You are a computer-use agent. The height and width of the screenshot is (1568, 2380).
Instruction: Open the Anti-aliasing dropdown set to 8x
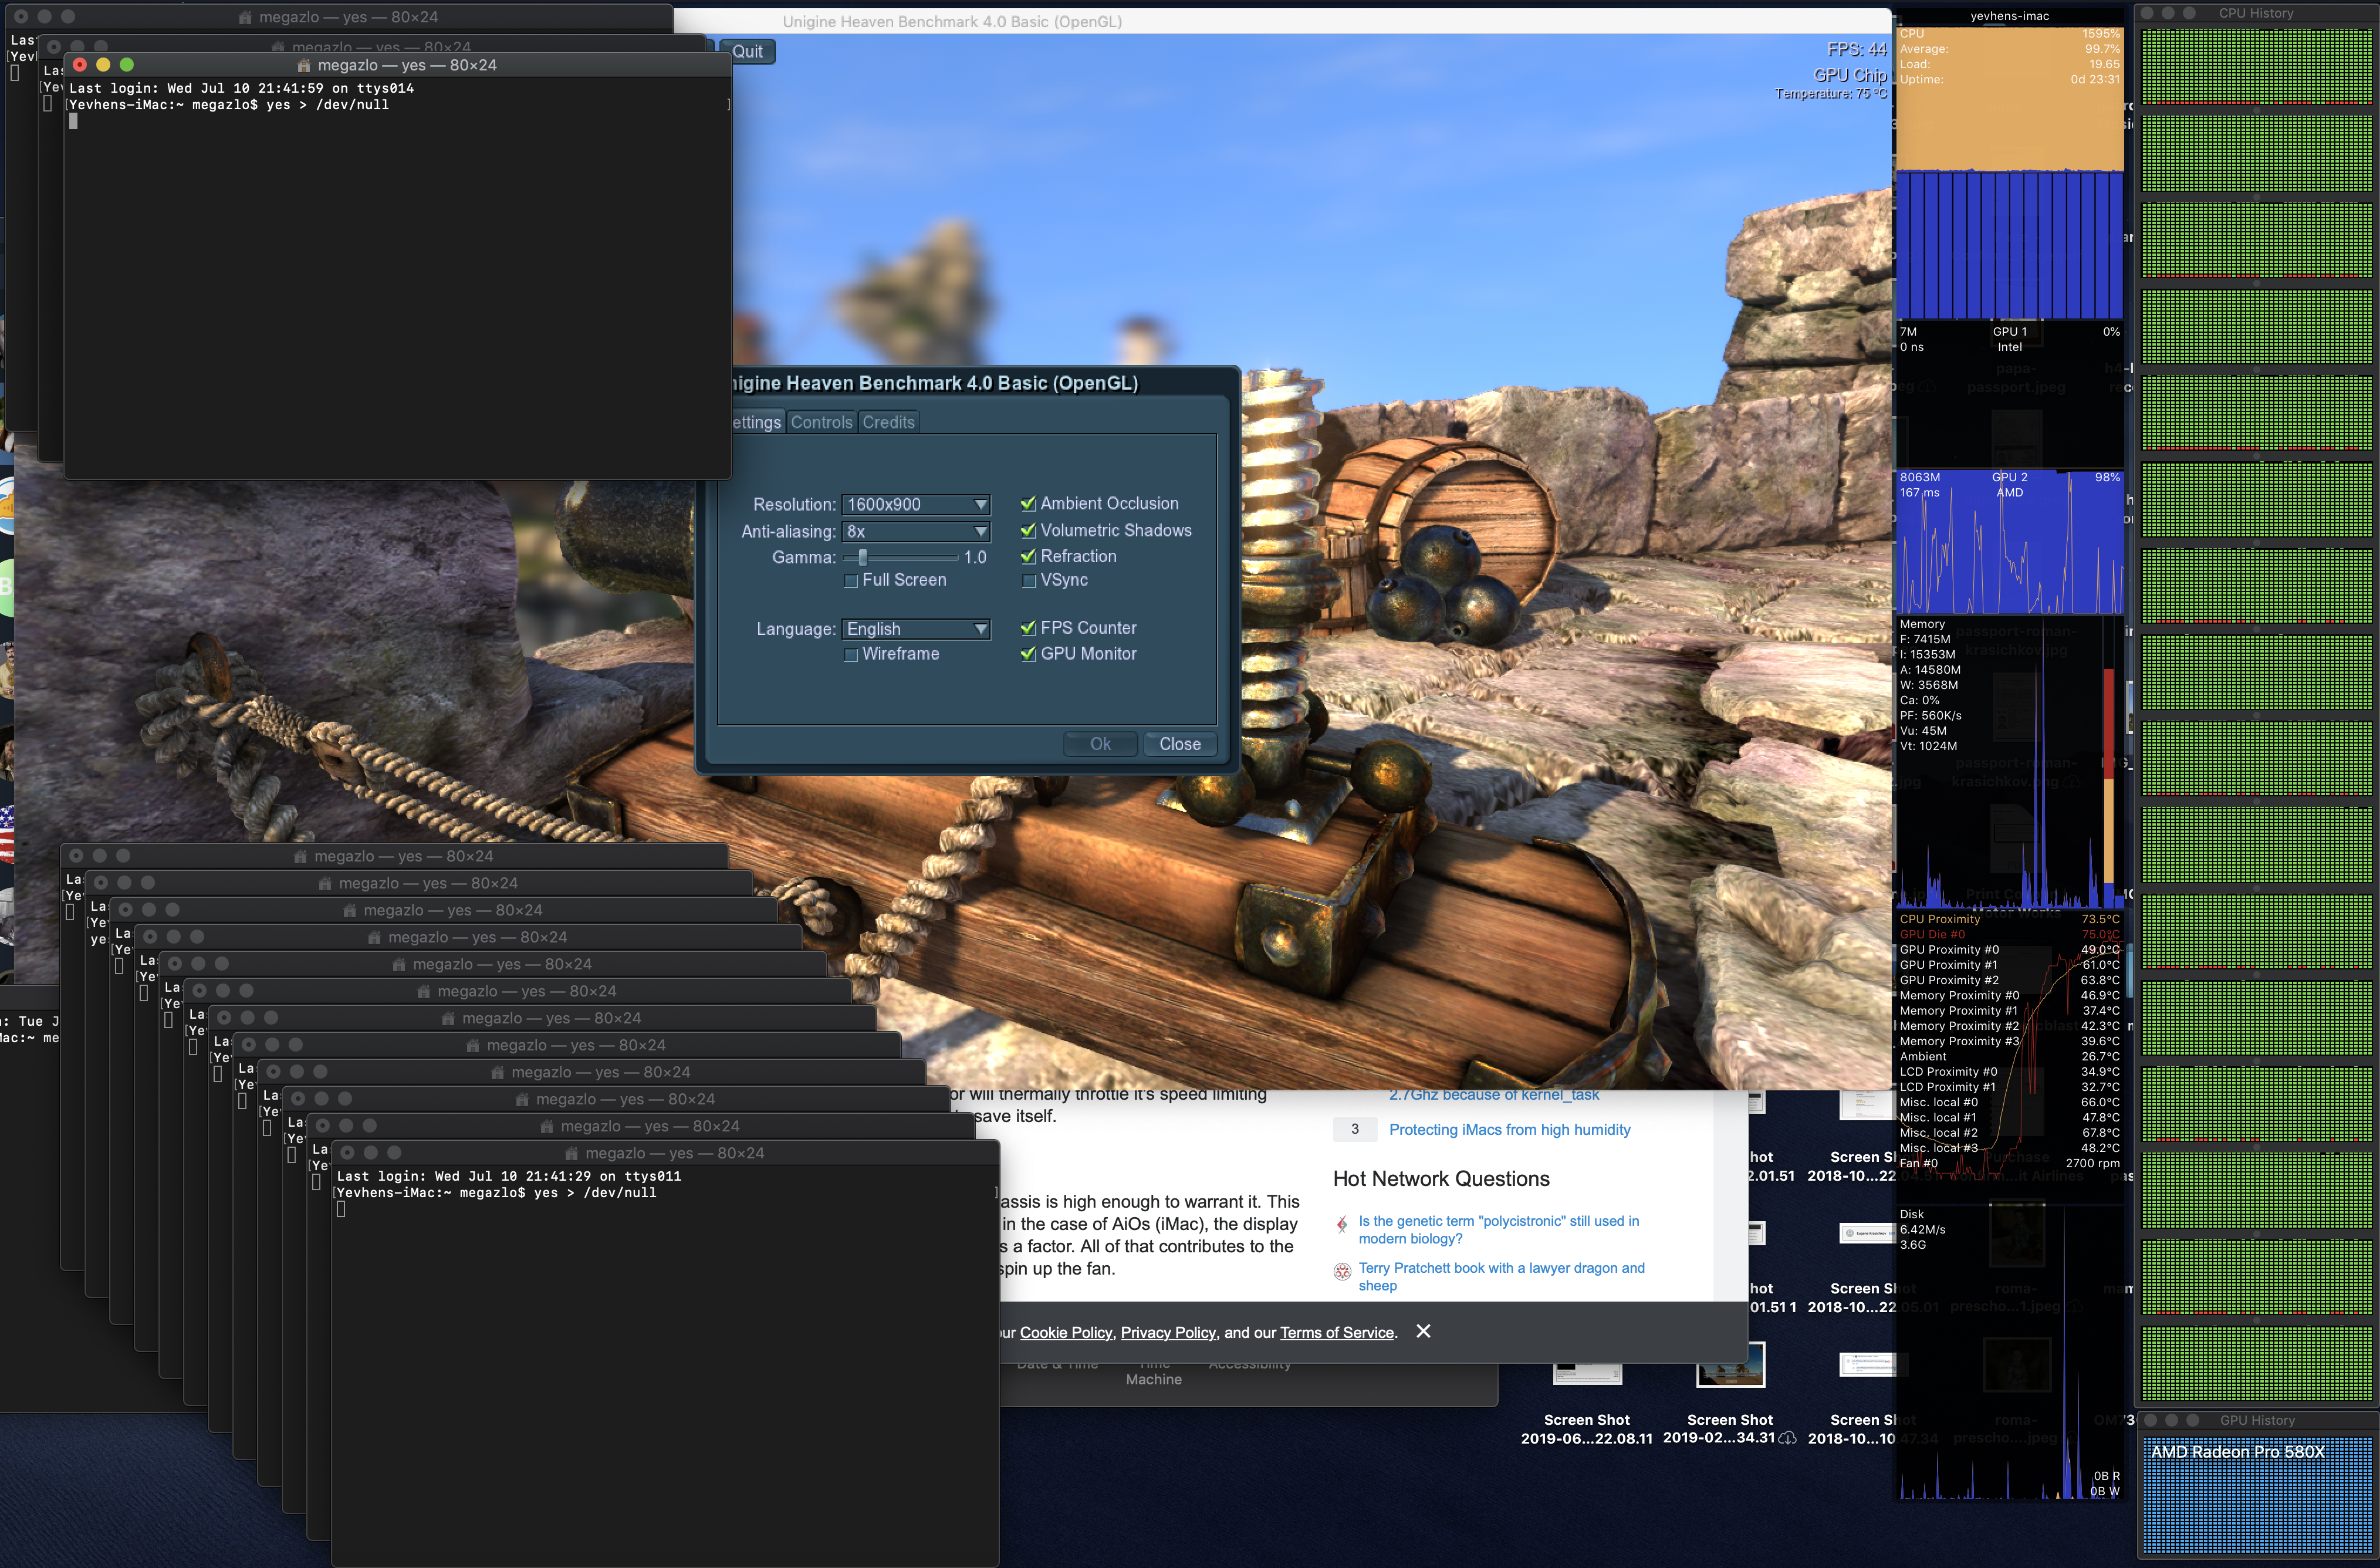[x=916, y=531]
